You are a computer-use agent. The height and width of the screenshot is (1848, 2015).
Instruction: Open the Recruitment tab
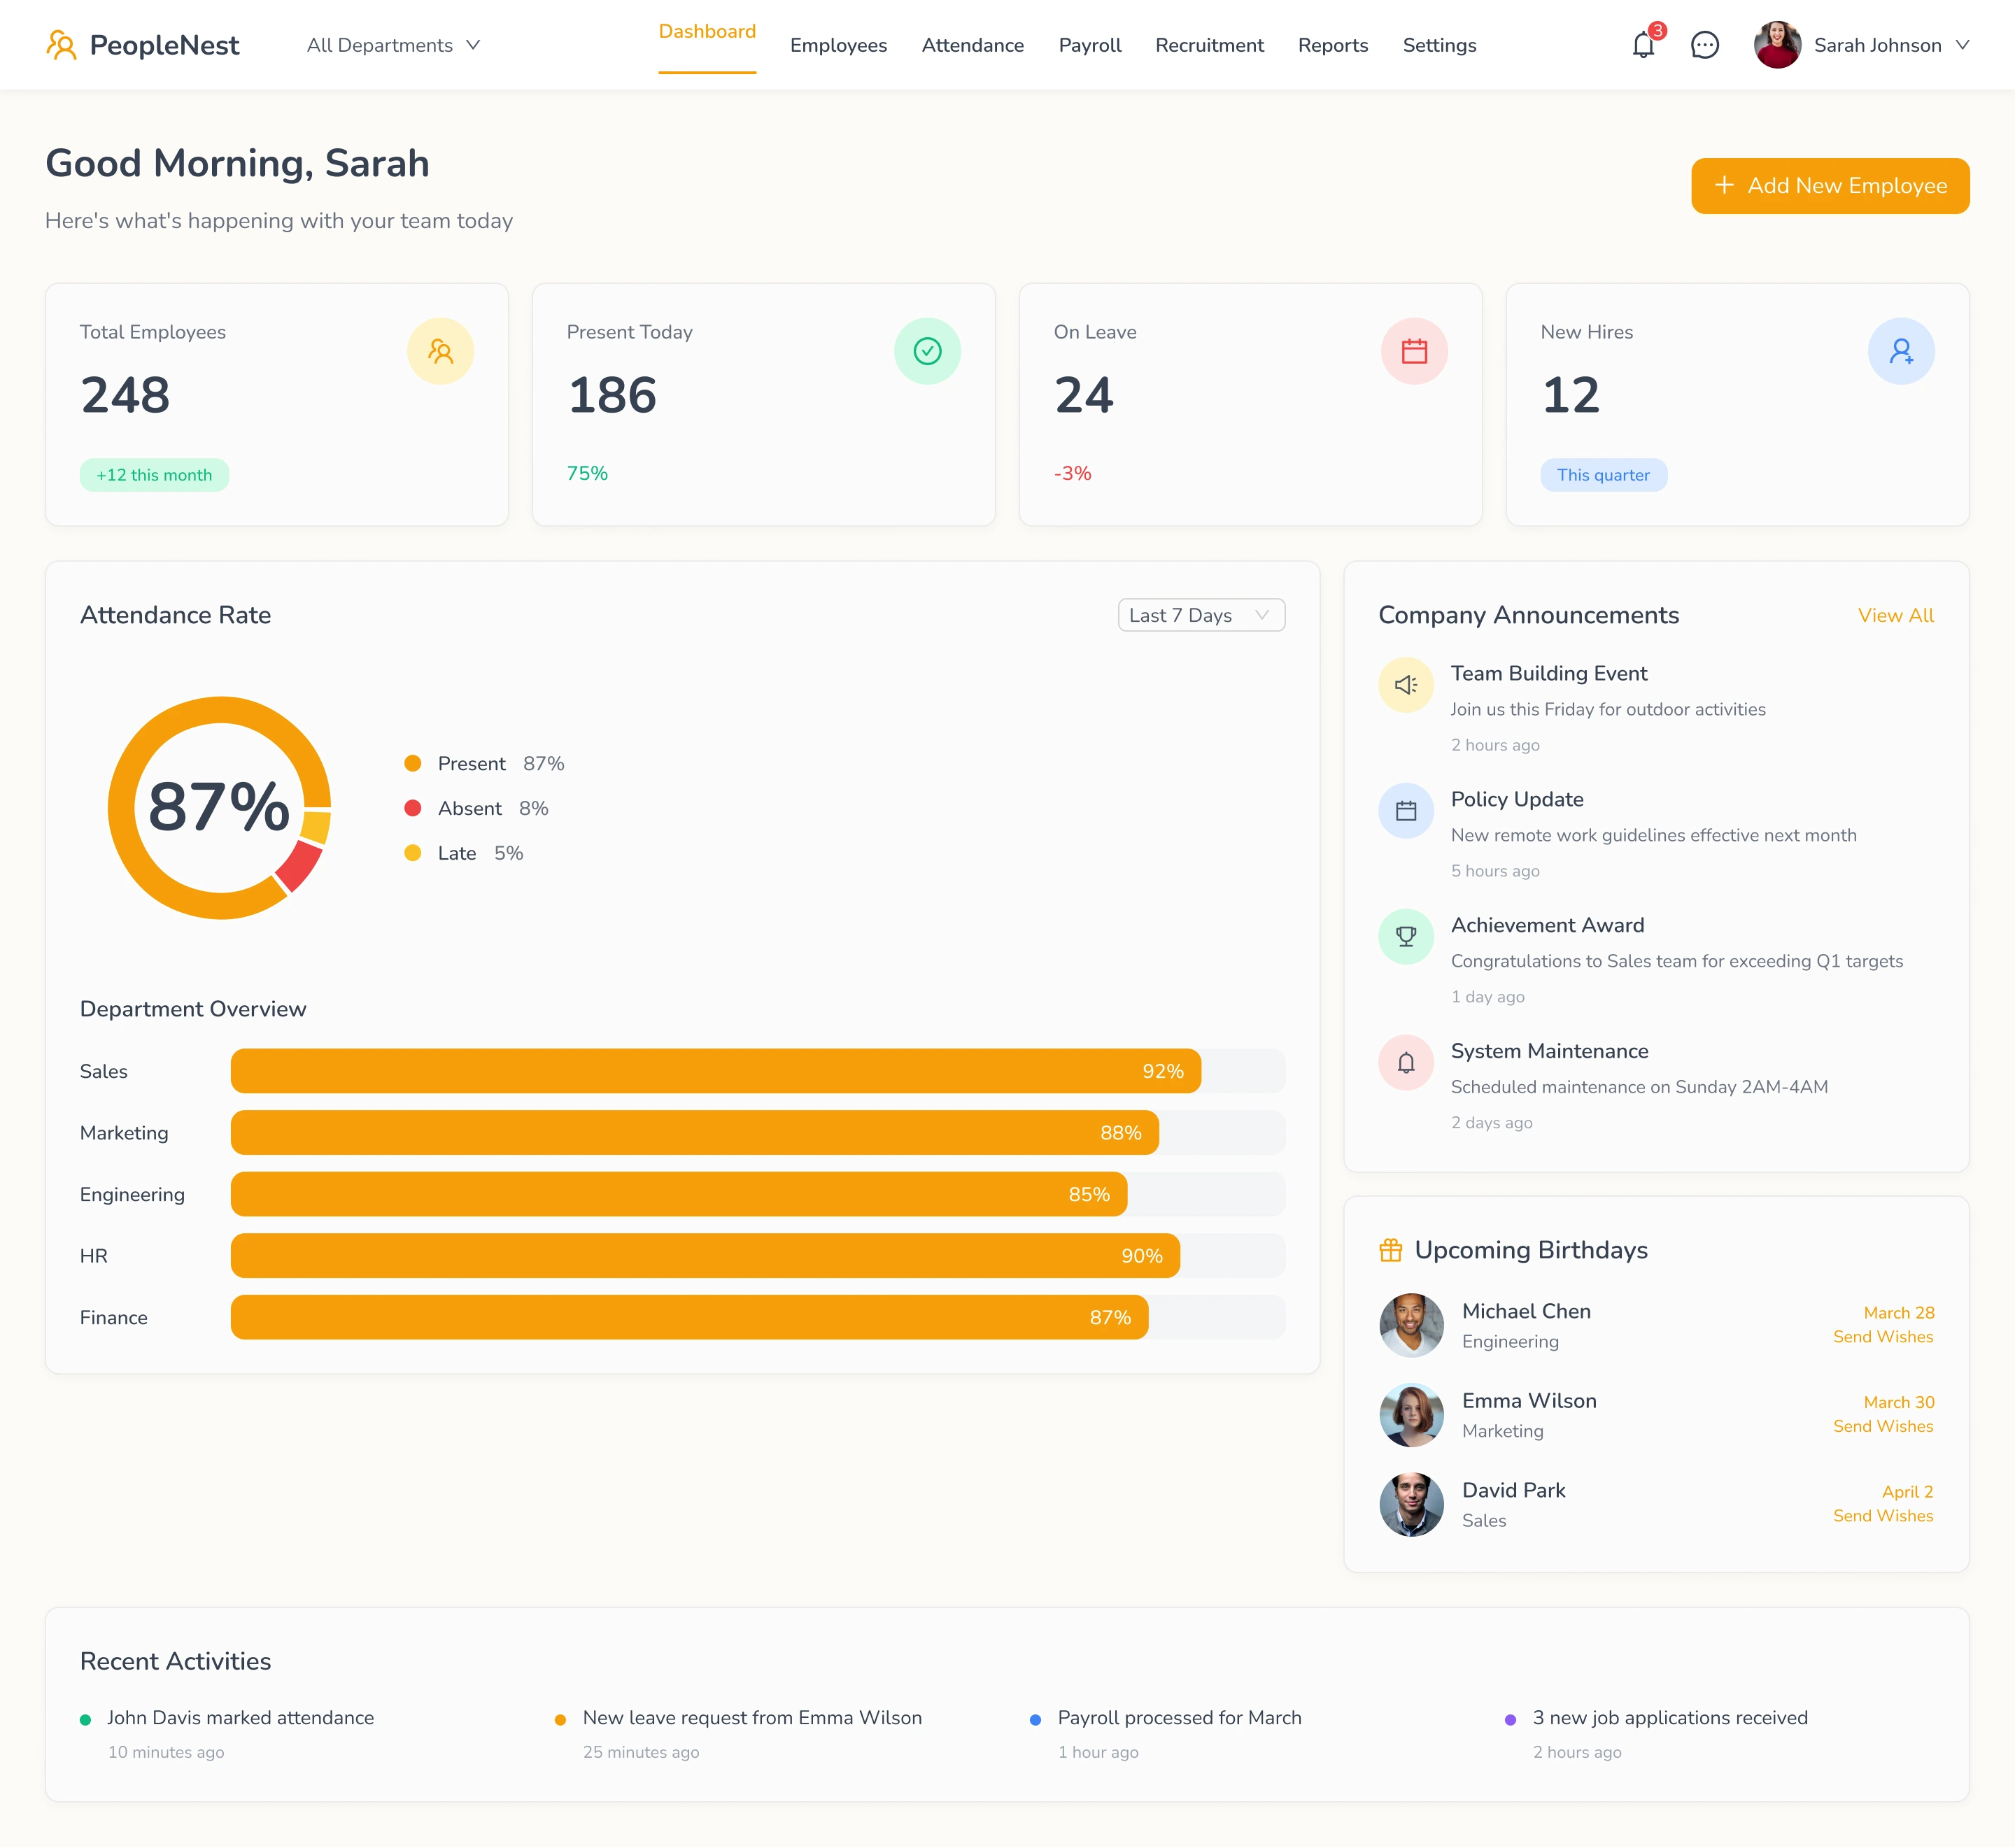click(x=1209, y=45)
